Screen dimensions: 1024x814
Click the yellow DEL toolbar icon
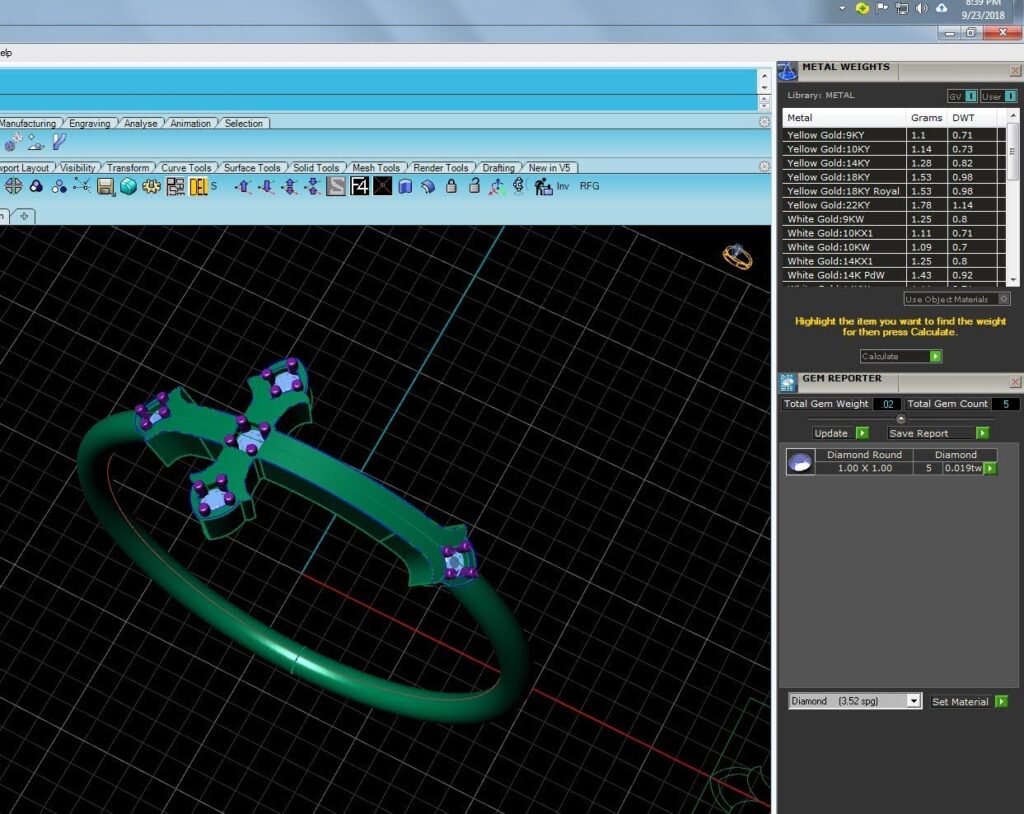(x=198, y=187)
